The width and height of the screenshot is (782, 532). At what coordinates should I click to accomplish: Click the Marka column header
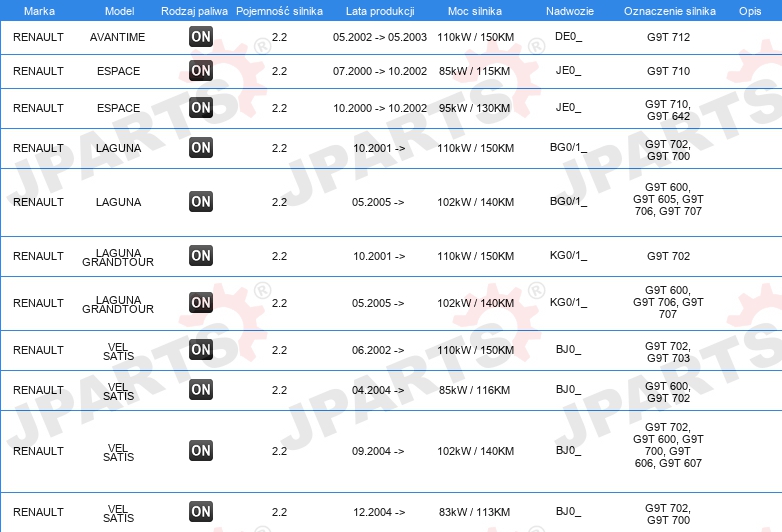[39, 11]
